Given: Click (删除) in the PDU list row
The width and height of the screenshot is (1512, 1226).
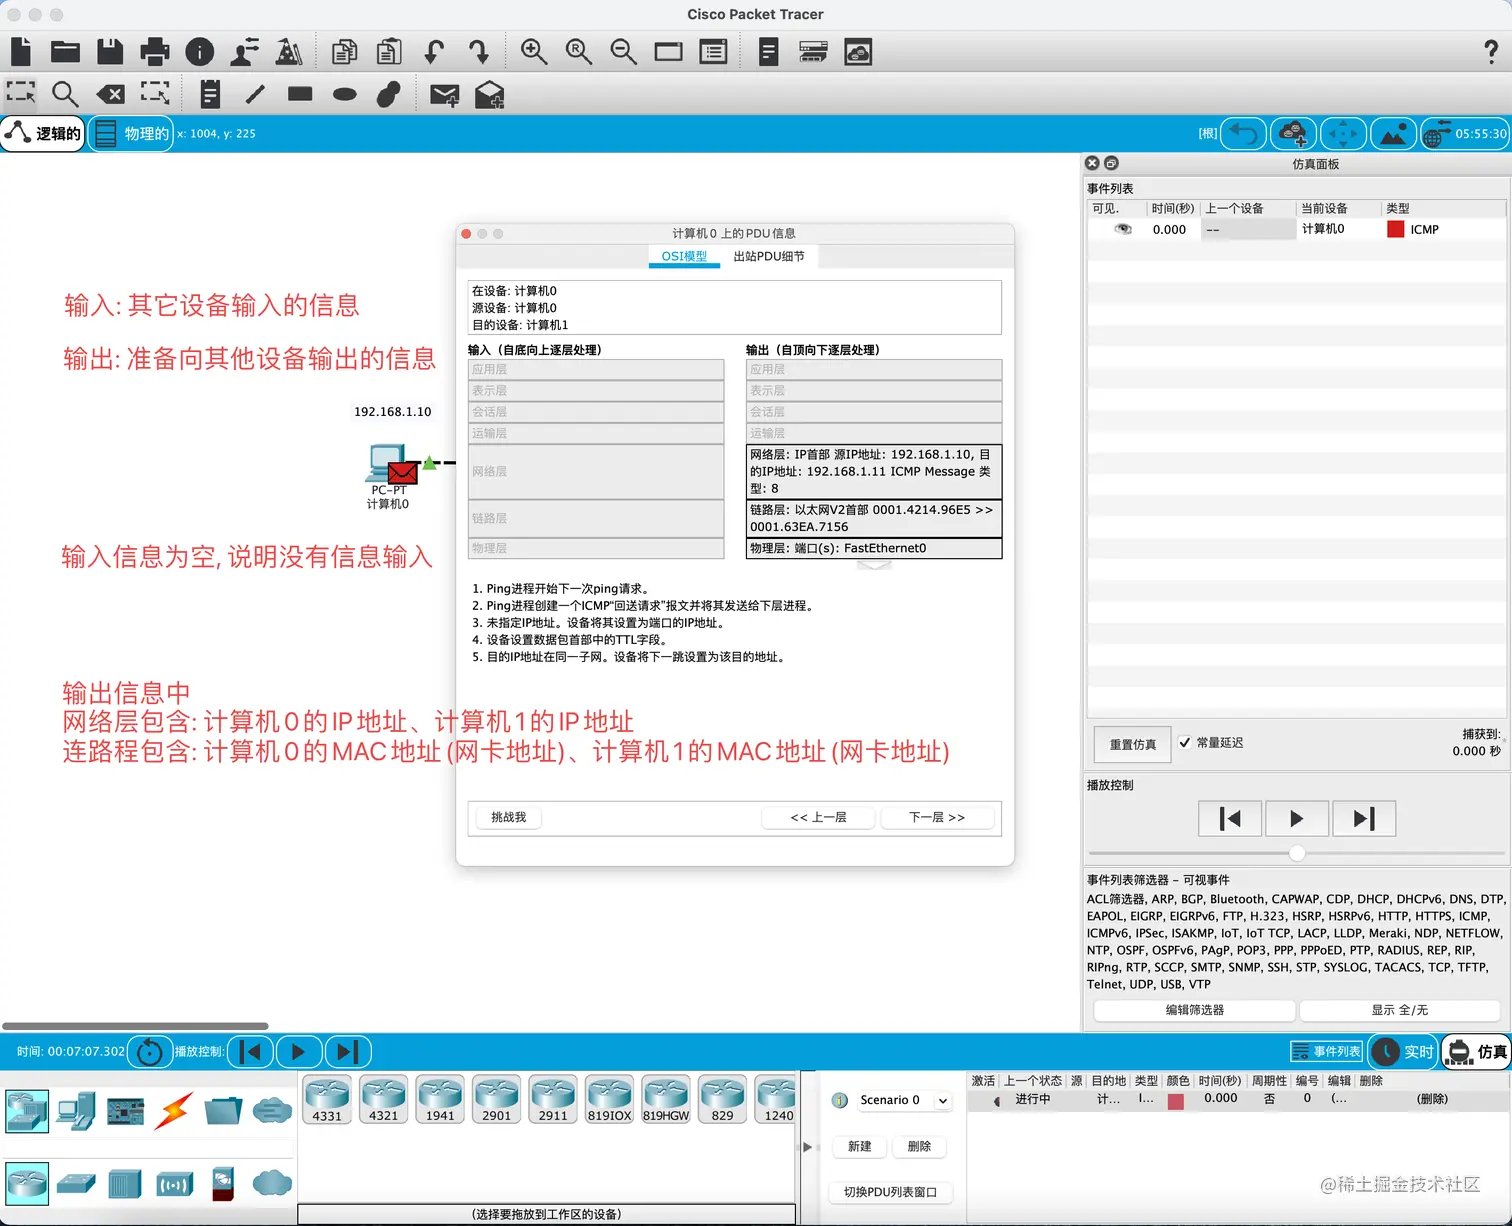Looking at the screenshot, I should coord(1432,1098).
